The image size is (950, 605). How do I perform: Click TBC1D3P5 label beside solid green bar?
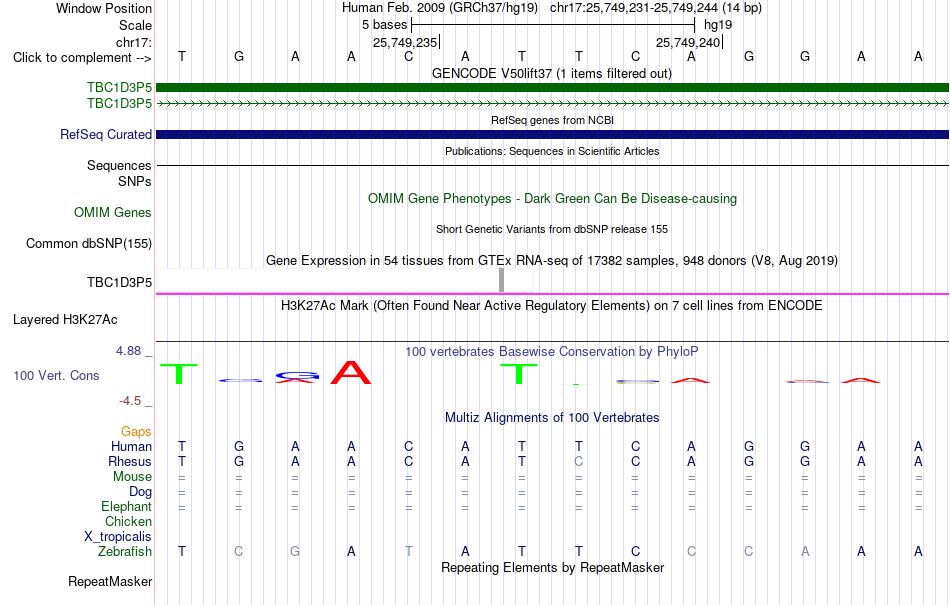click(x=119, y=88)
